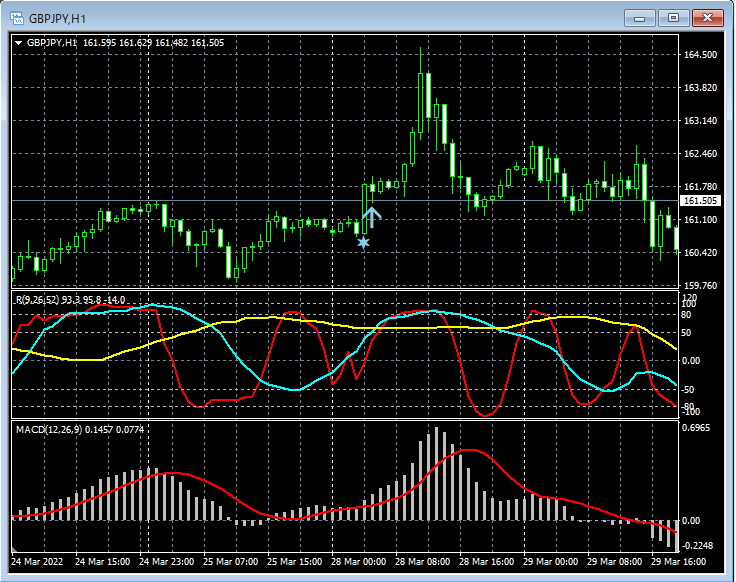The image size is (736, 582).
Task: Click the MACD(12,26,9) indicator label
Action: [48, 429]
